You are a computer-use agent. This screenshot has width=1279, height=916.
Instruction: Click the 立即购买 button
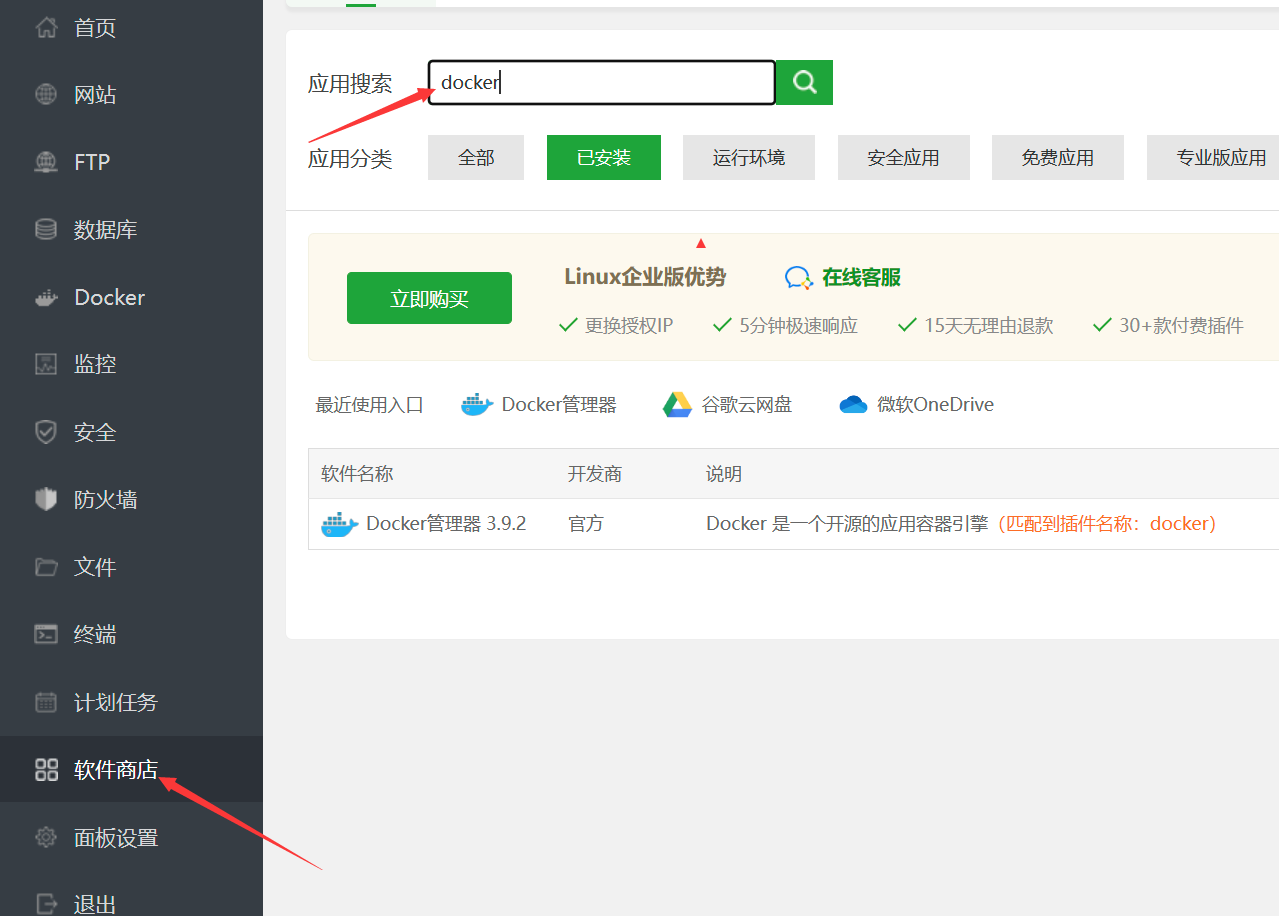pyautogui.click(x=429, y=299)
